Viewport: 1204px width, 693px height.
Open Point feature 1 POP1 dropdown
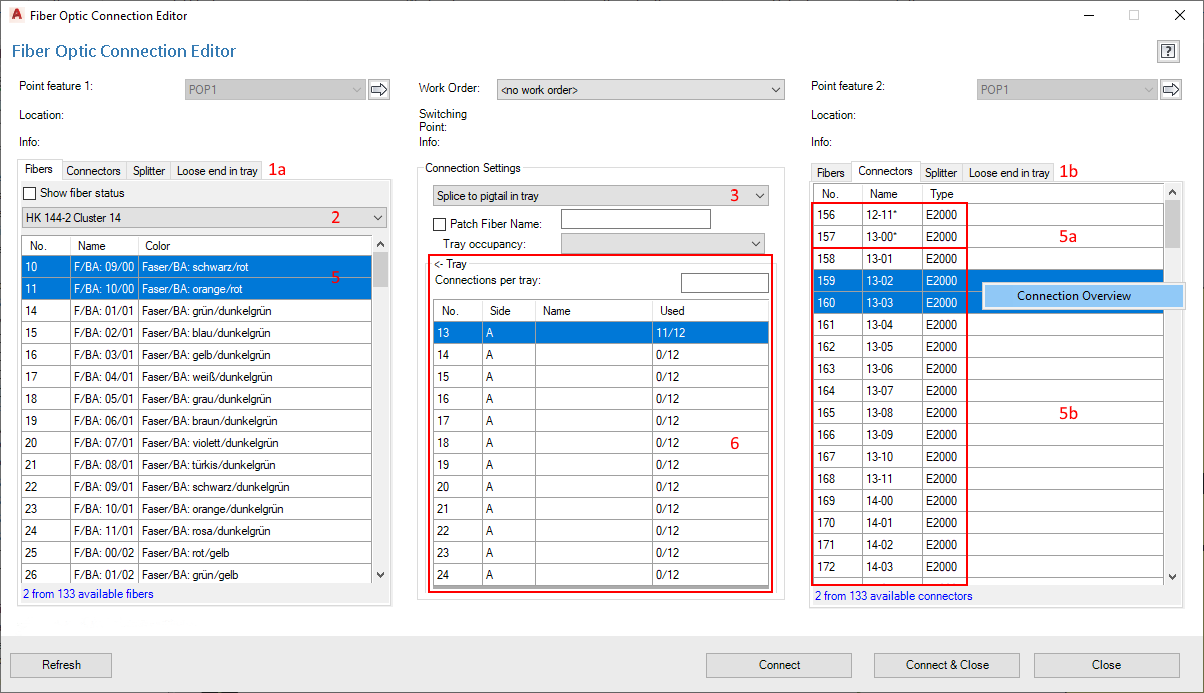click(x=275, y=90)
